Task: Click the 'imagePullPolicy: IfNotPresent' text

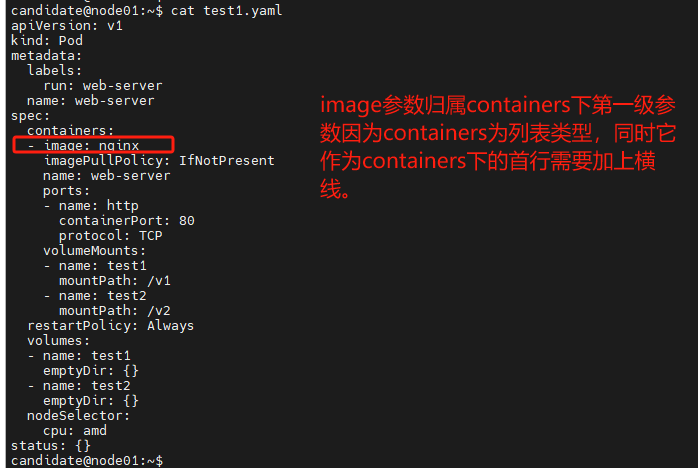Action: 158,160
